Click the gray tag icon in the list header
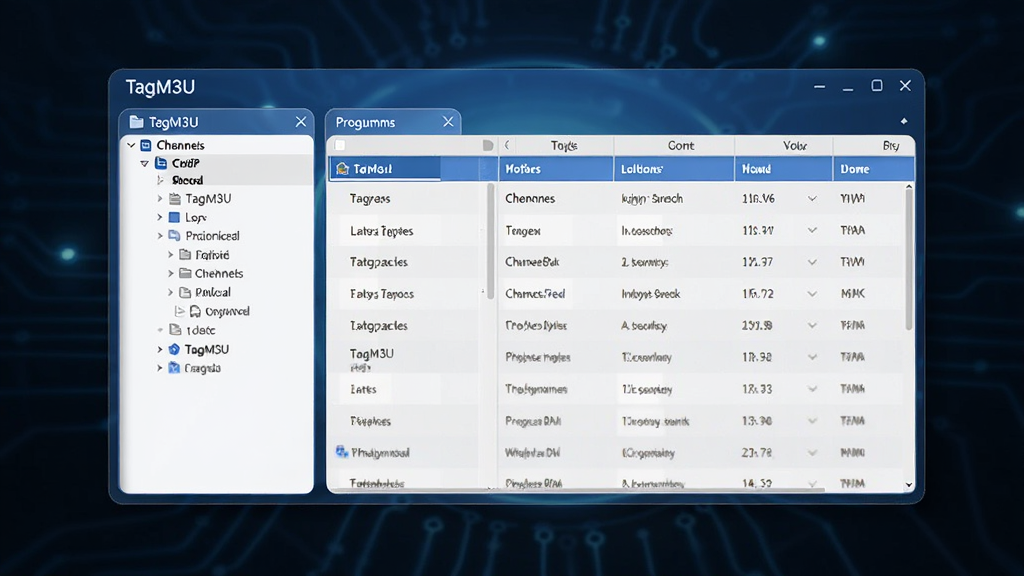 coord(487,145)
